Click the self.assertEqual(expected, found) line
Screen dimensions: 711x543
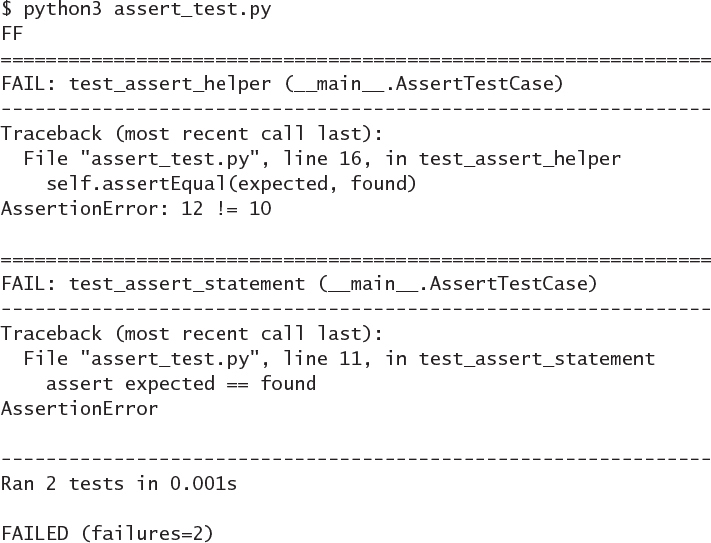217,184
